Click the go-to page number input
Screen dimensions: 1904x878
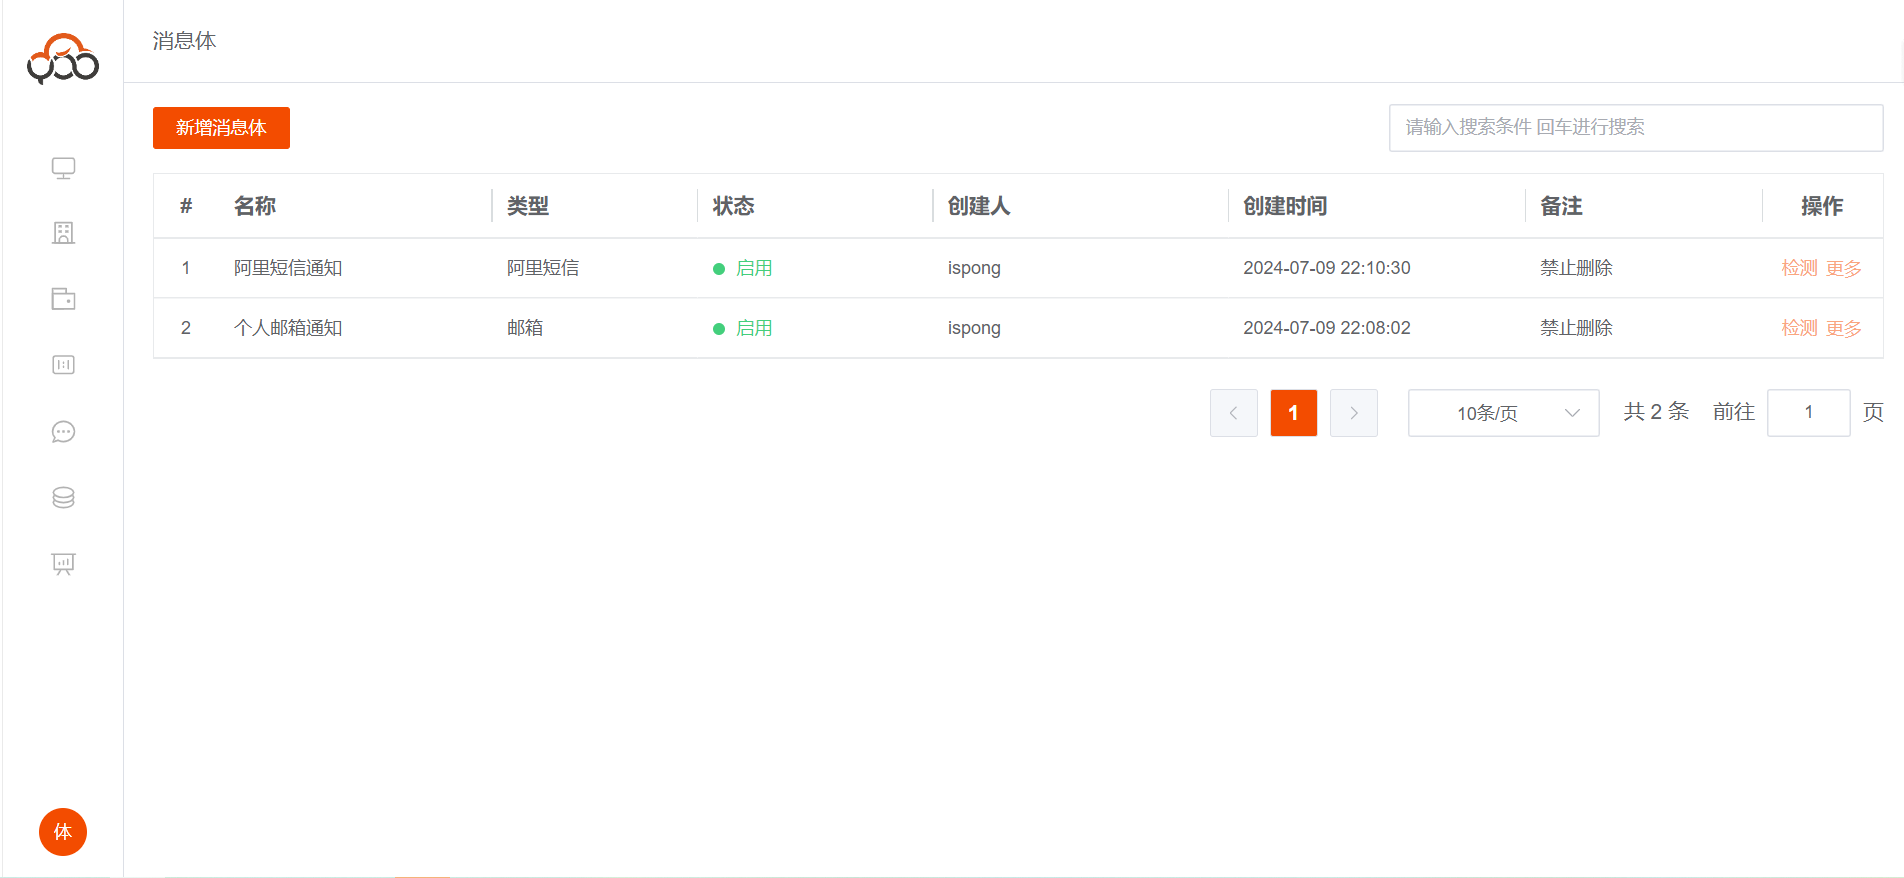click(x=1808, y=413)
